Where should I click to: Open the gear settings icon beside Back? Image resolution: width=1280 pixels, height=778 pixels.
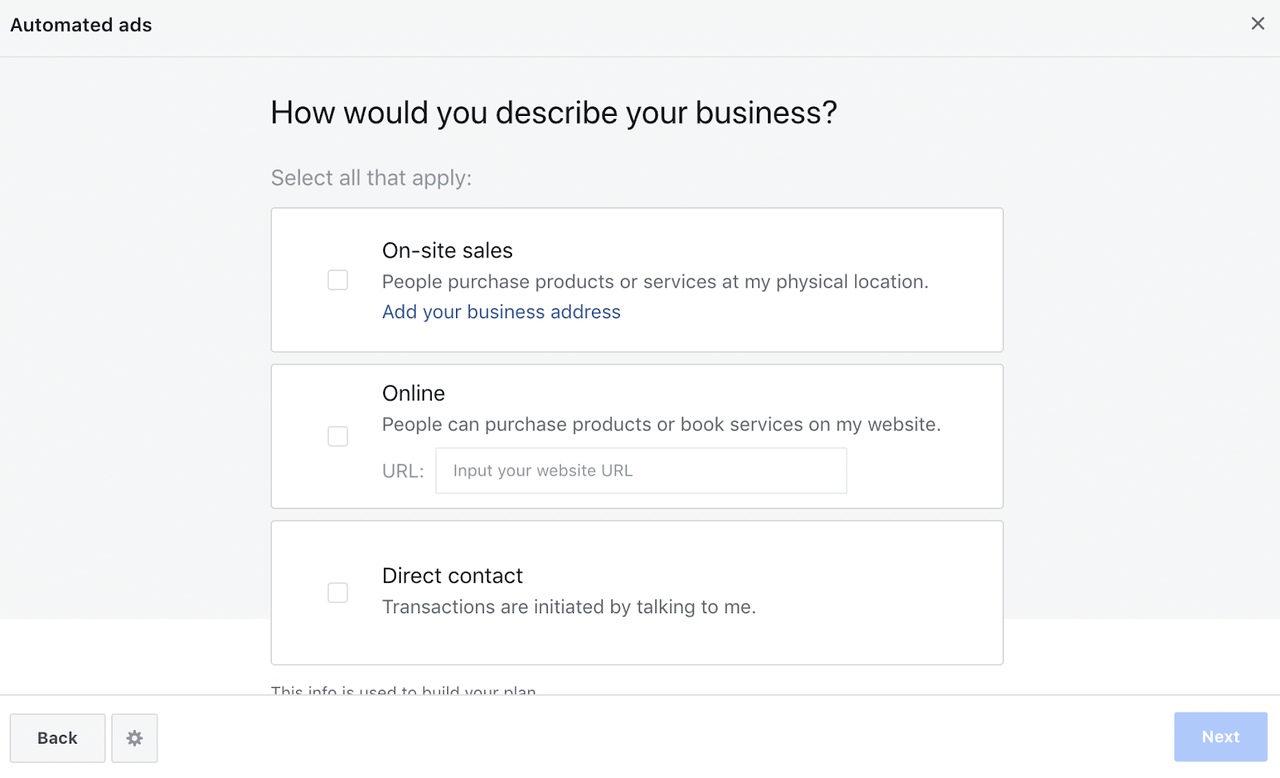point(134,738)
